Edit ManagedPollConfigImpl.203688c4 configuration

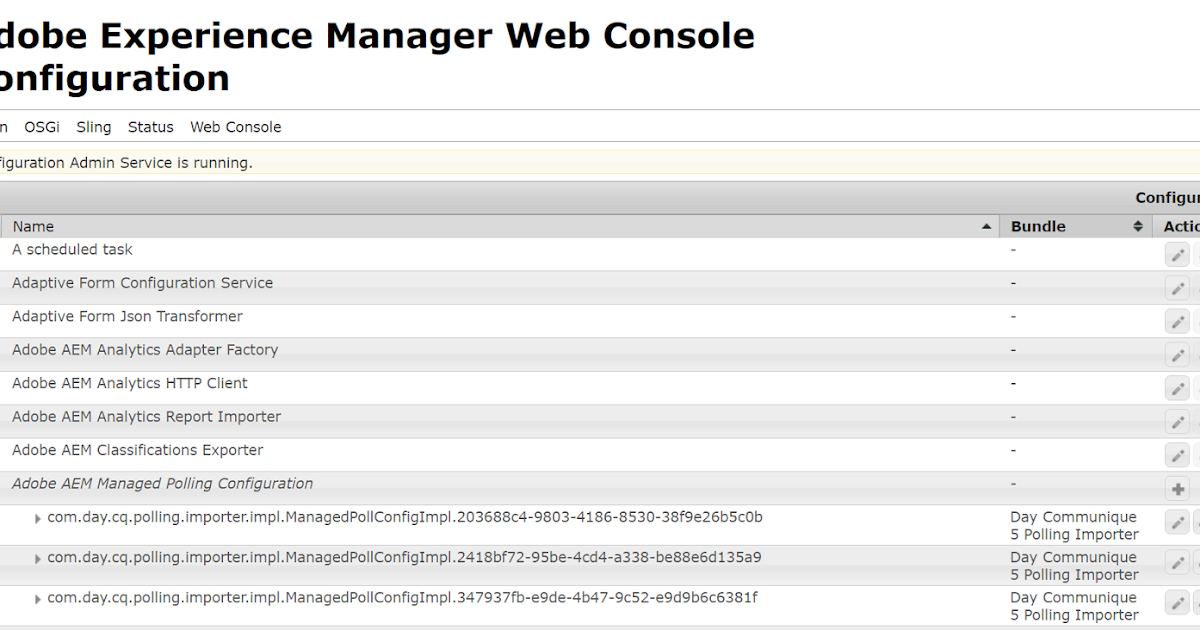1177,521
